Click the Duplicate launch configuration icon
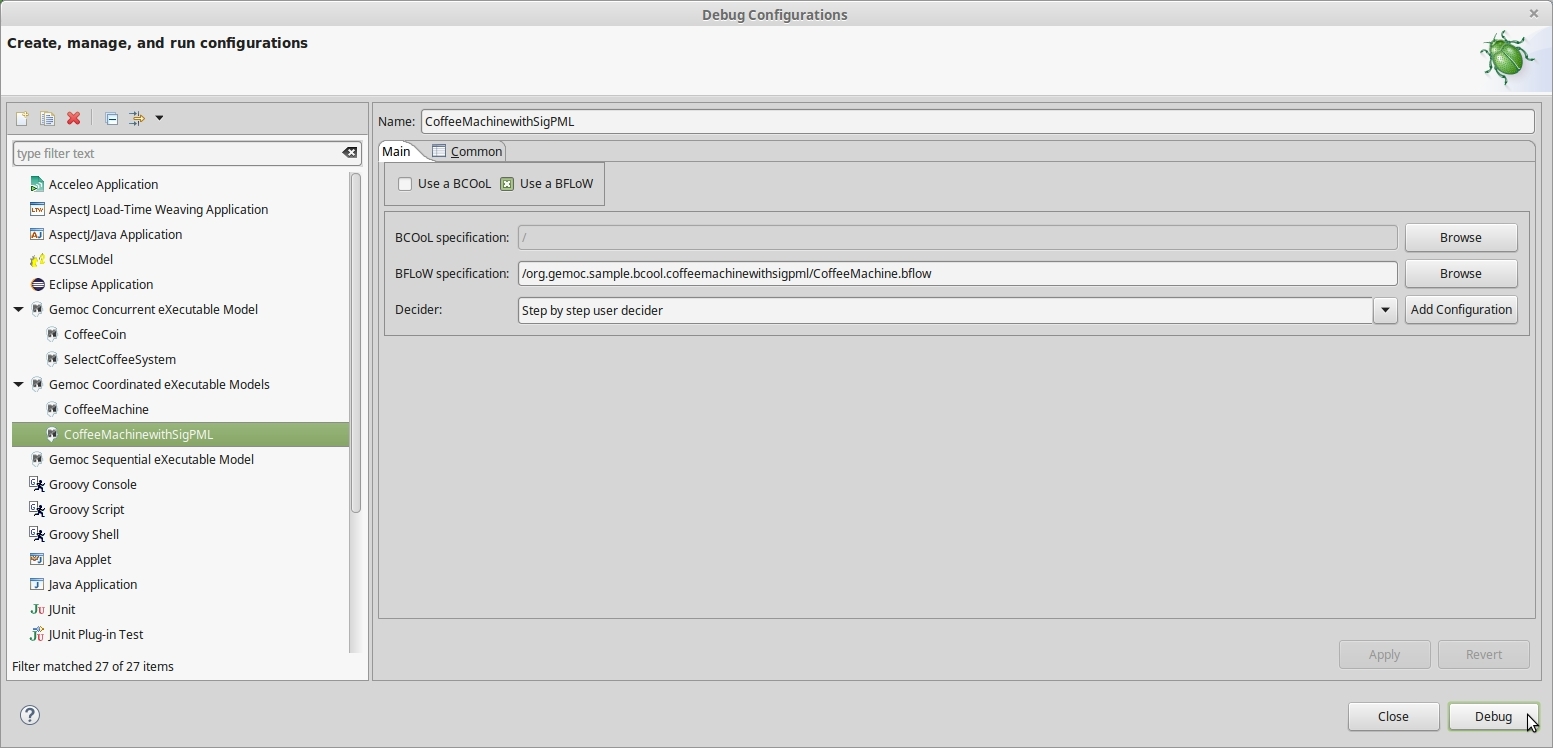Viewport: 1553px width, 748px height. [x=47, y=118]
